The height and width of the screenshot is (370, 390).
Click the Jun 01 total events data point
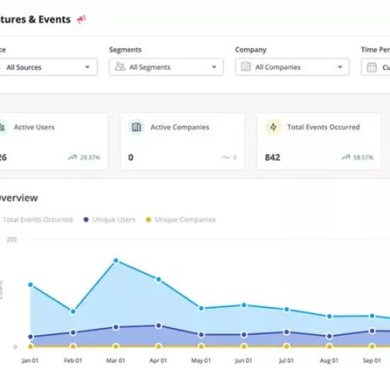coord(244,305)
